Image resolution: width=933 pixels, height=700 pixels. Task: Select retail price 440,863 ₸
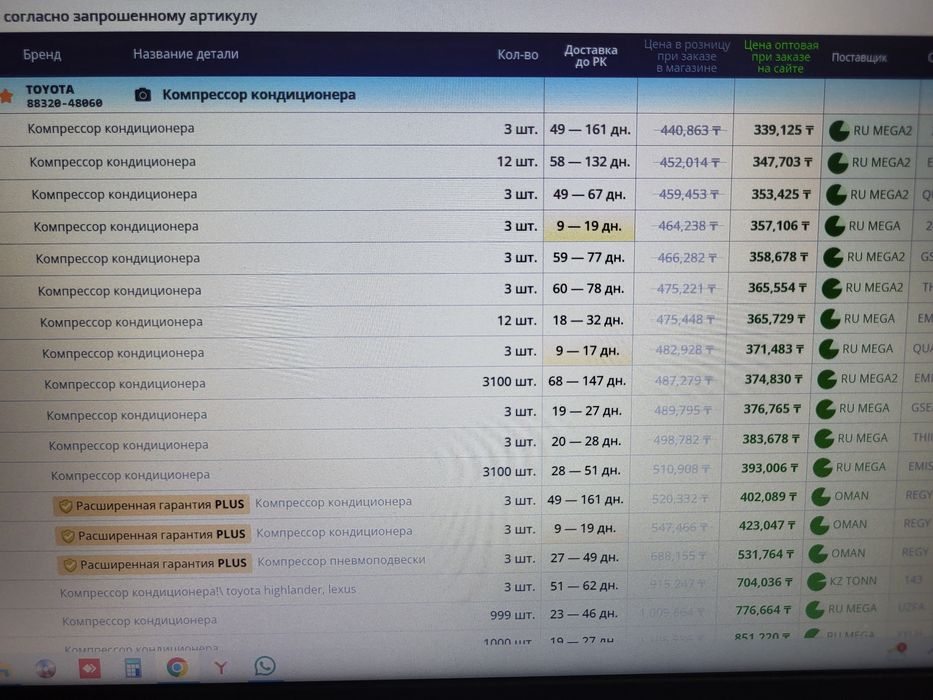click(x=690, y=130)
